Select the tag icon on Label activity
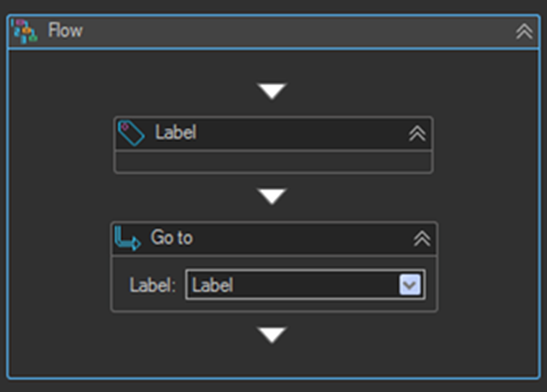The width and height of the screenshot is (547, 392). pyautogui.click(x=131, y=133)
